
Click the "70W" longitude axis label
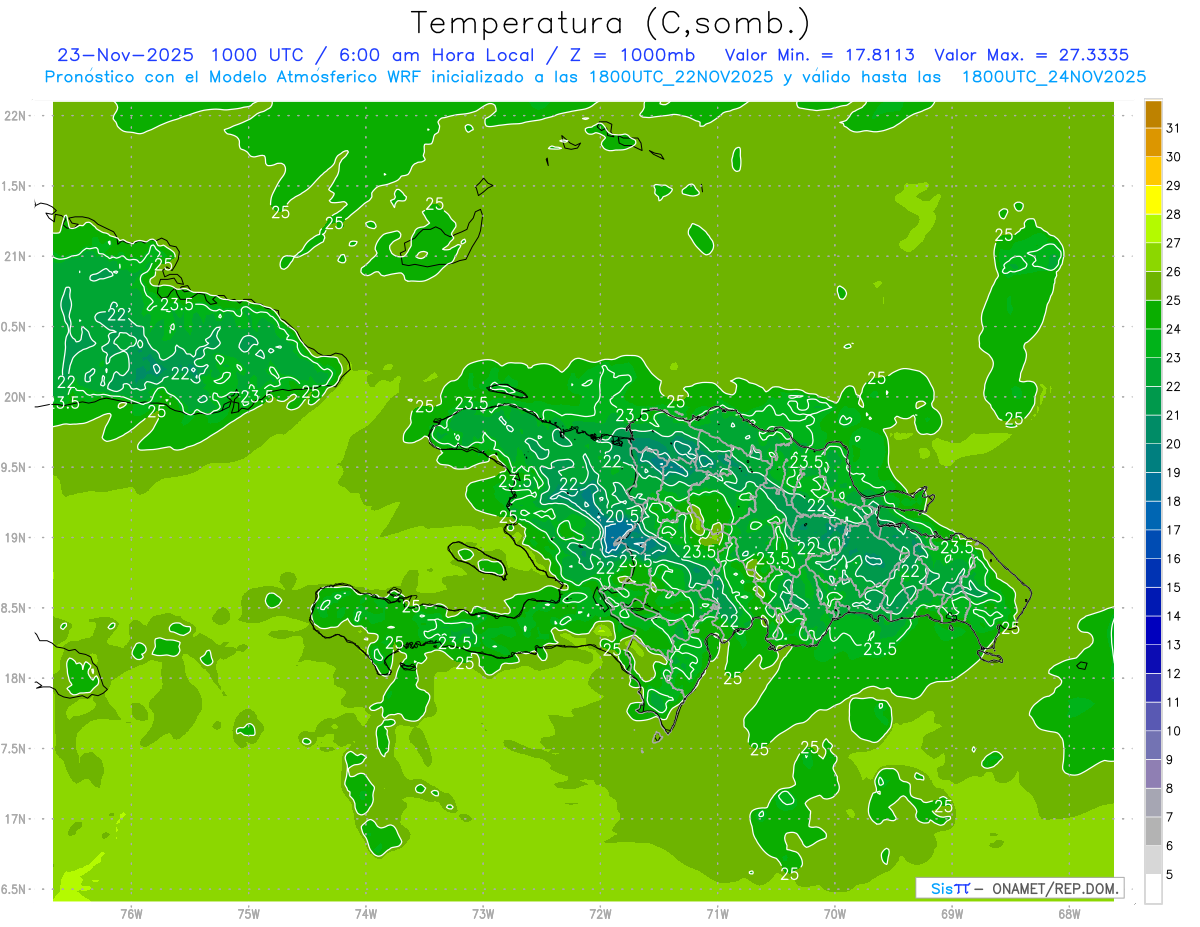point(835,913)
